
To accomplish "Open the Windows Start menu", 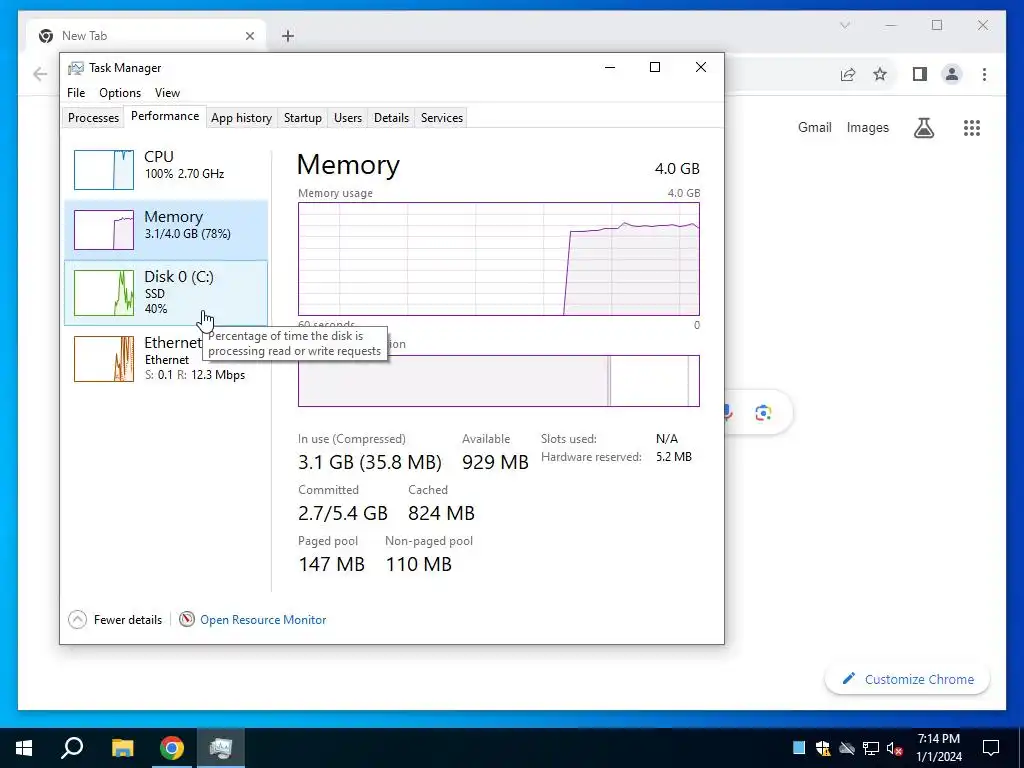I will click(x=24, y=748).
